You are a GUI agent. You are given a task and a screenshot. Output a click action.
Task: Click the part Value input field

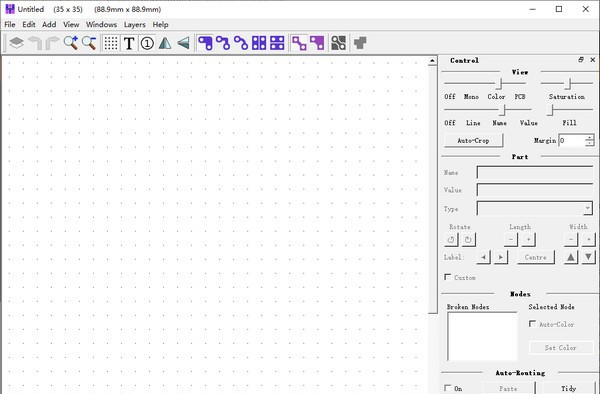click(535, 190)
